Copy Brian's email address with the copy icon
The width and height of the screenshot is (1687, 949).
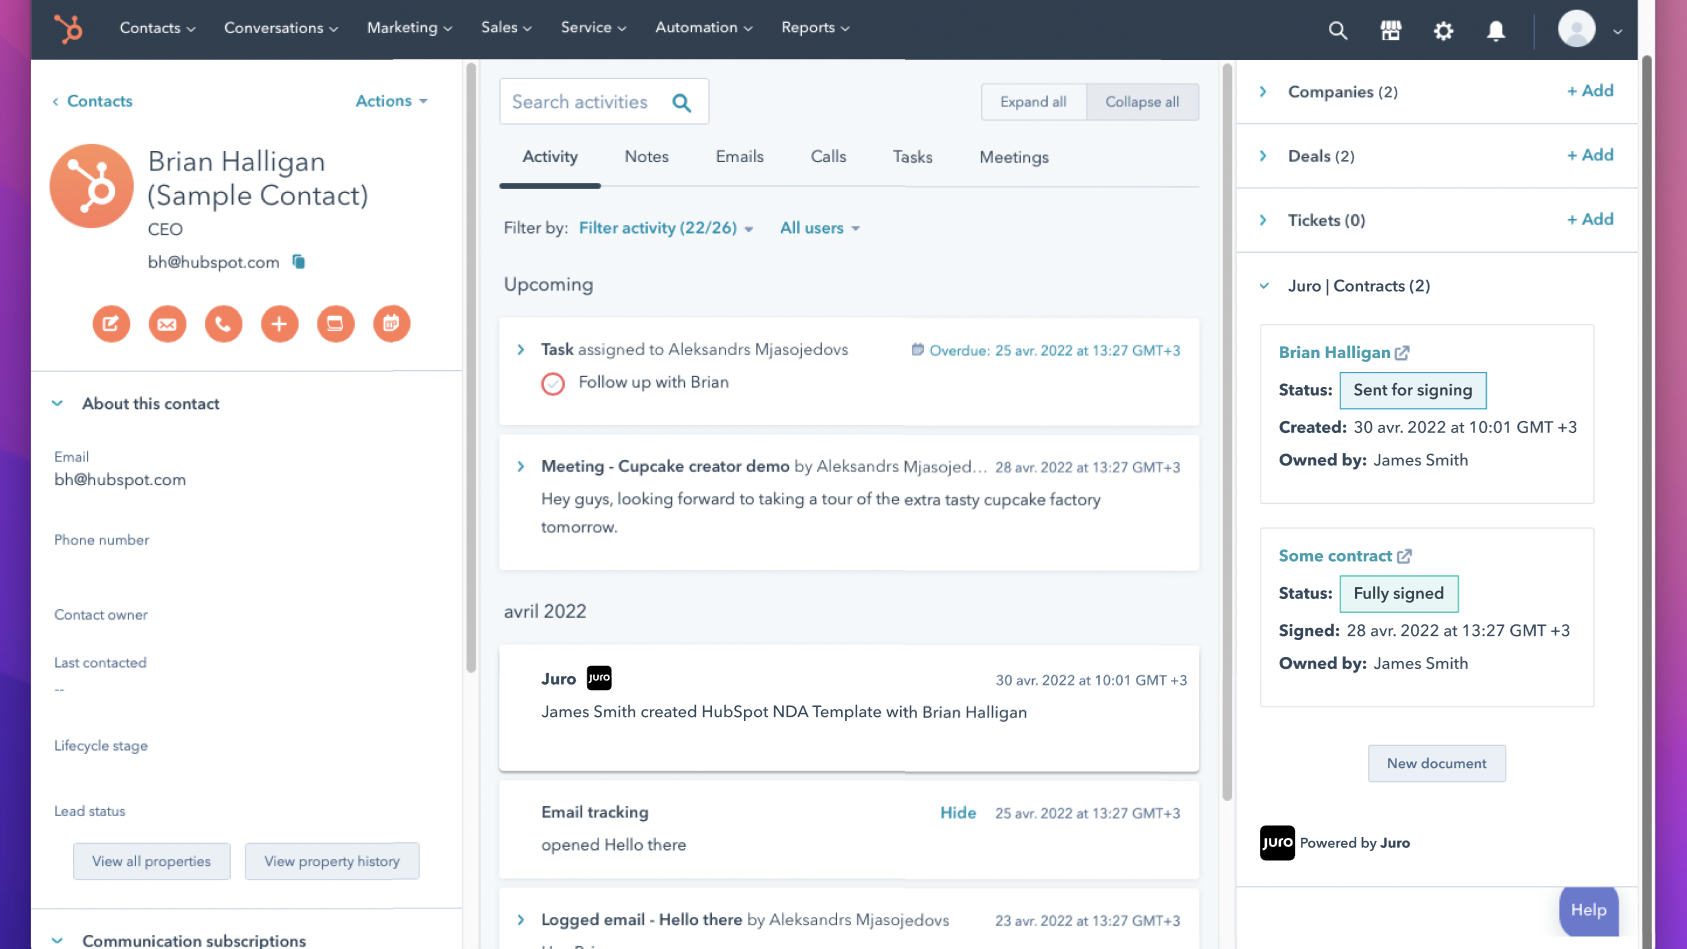tap(298, 261)
